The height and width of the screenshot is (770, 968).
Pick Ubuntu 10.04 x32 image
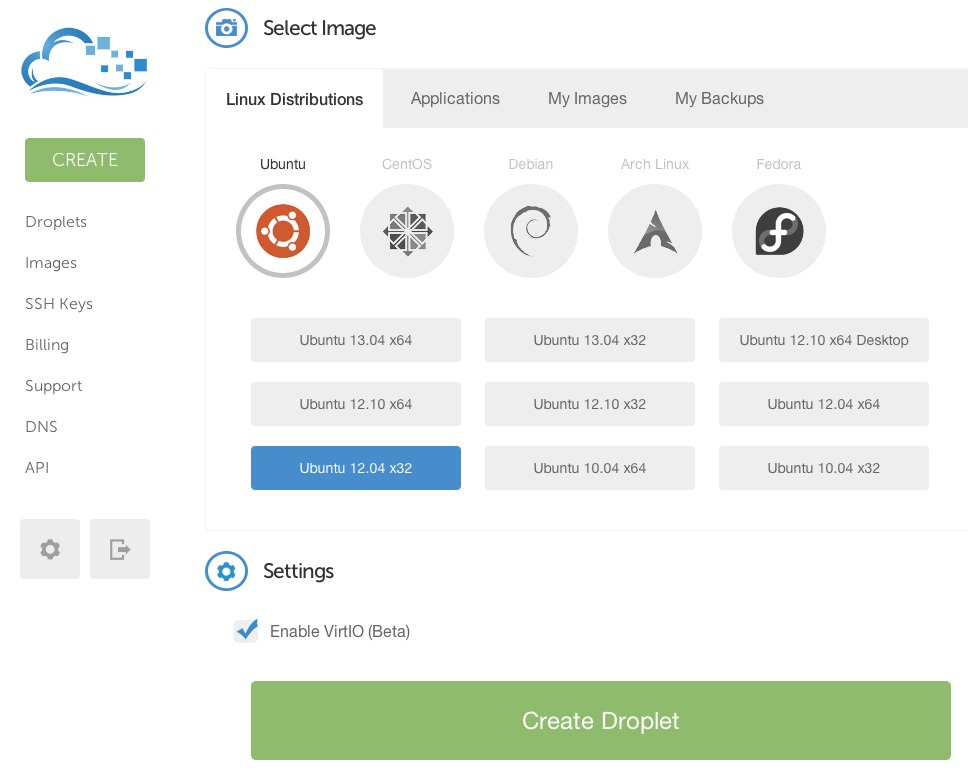click(x=824, y=468)
